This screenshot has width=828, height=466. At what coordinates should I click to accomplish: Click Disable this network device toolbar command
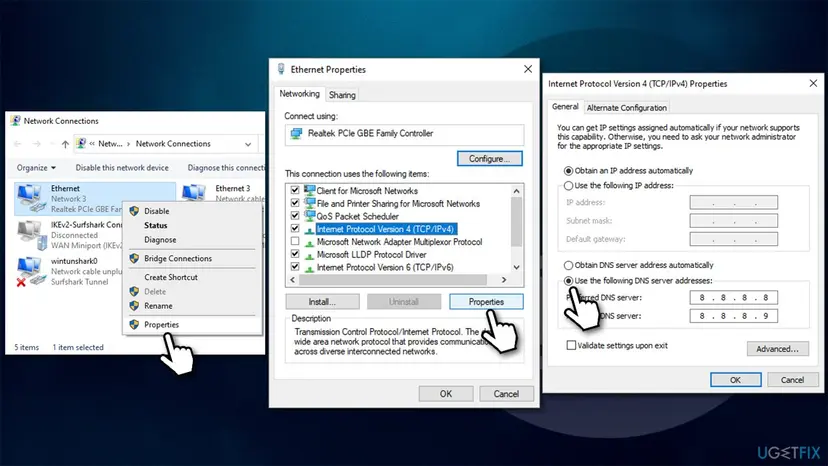pyautogui.click(x=122, y=167)
